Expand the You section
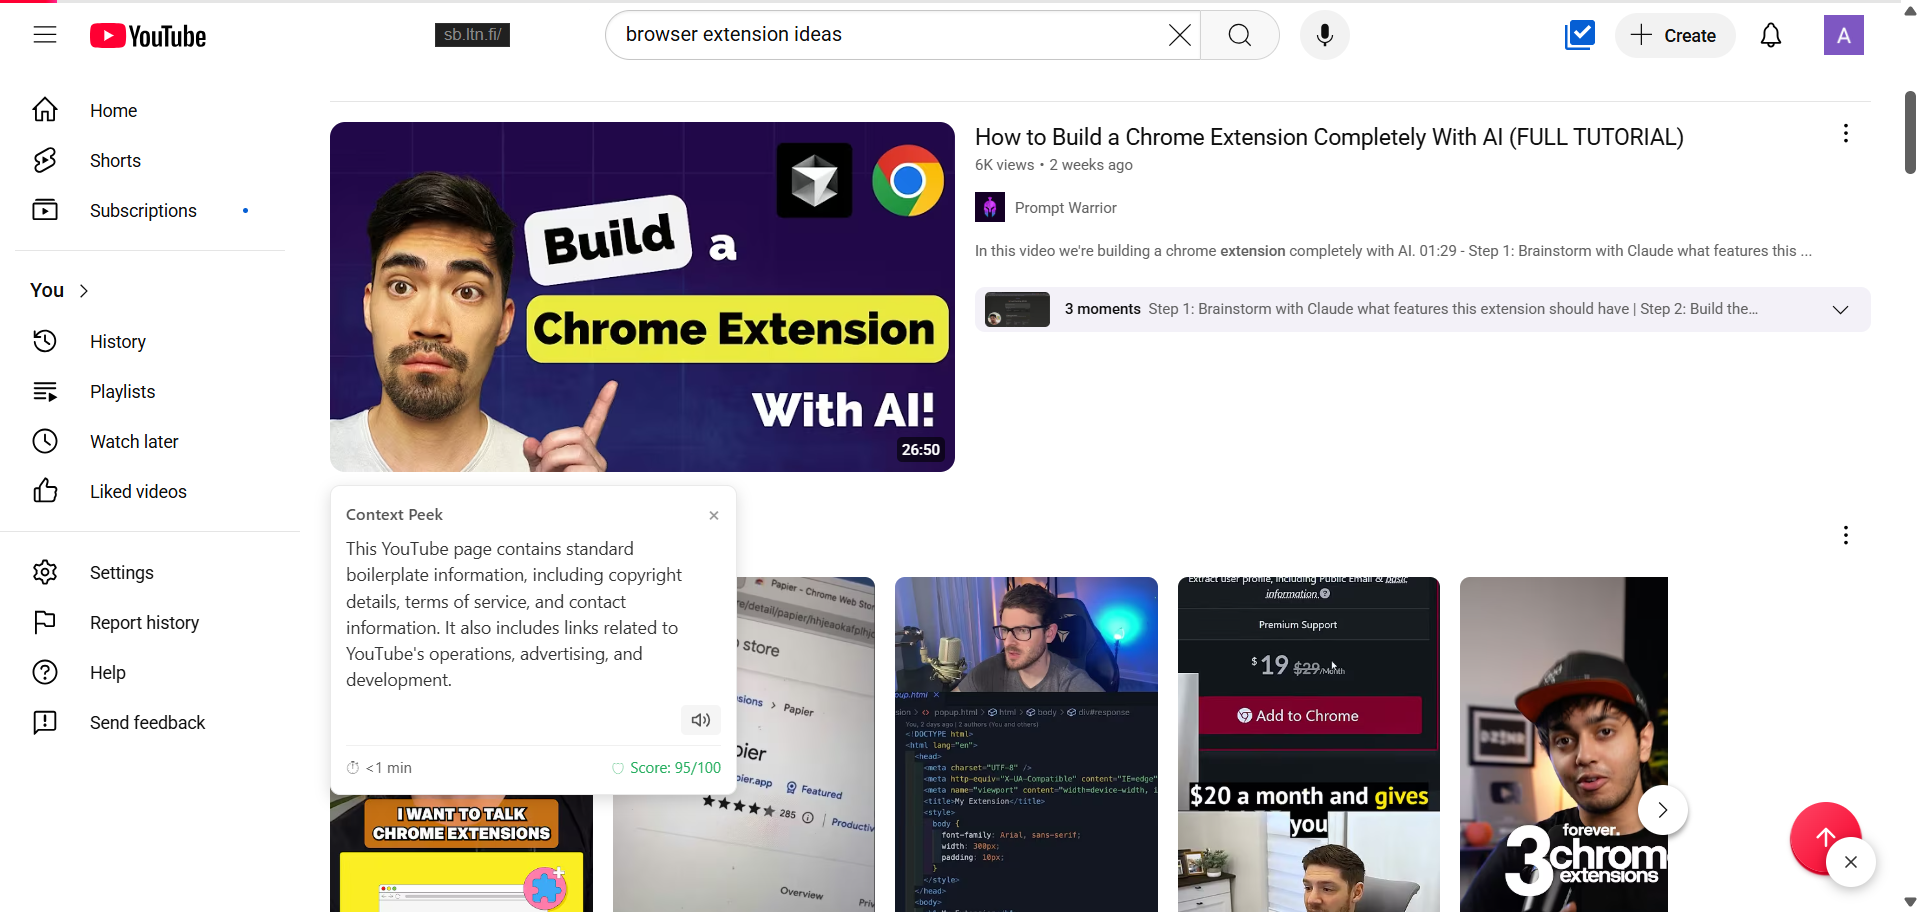Viewport: 1920px width, 912px height. pos(60,290)
